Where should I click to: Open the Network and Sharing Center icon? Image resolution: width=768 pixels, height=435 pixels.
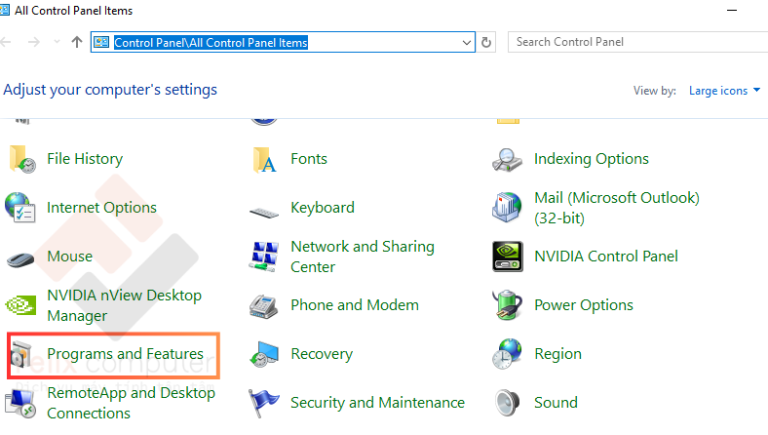point(264,256)
